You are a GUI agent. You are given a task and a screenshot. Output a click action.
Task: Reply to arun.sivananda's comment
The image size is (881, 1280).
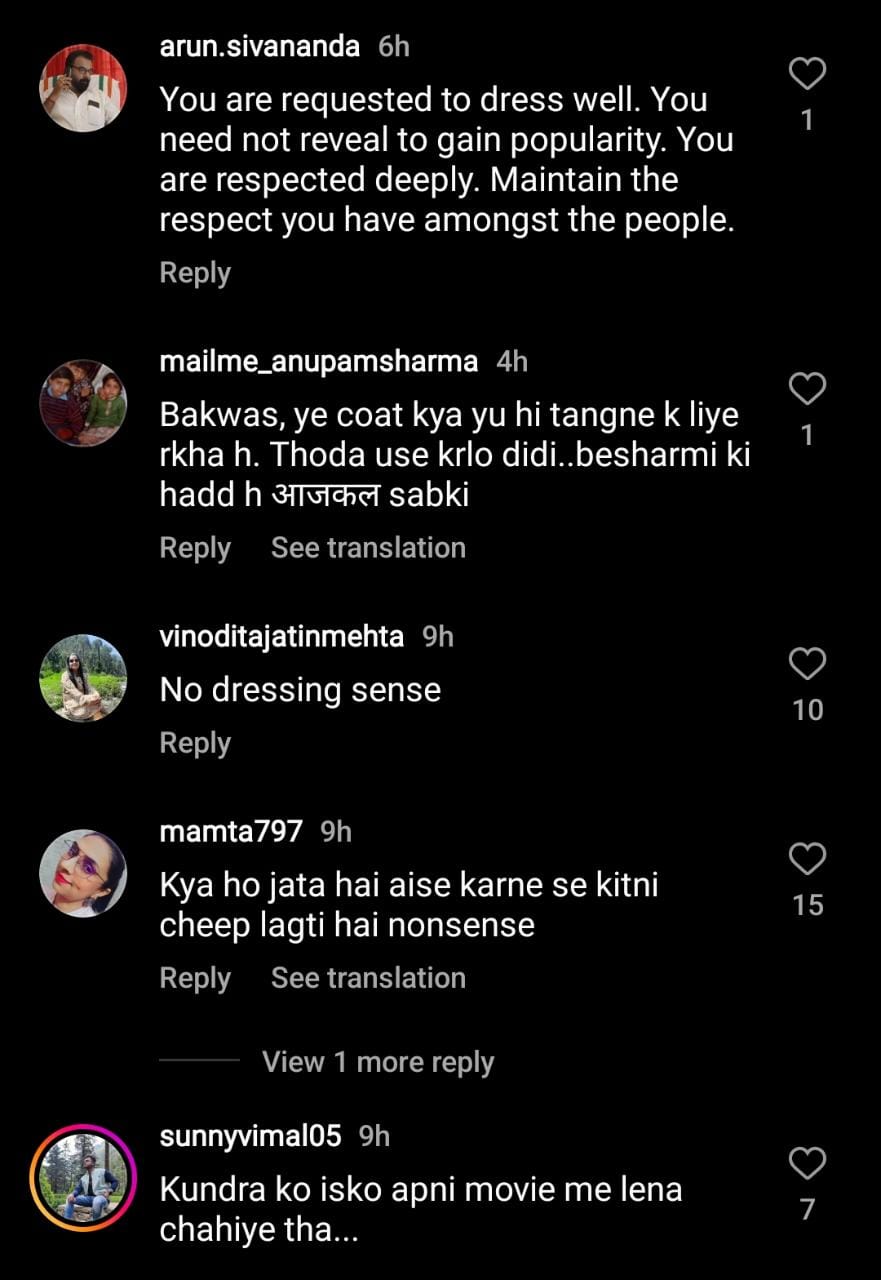pyautogui.click(x=195, y=273)
